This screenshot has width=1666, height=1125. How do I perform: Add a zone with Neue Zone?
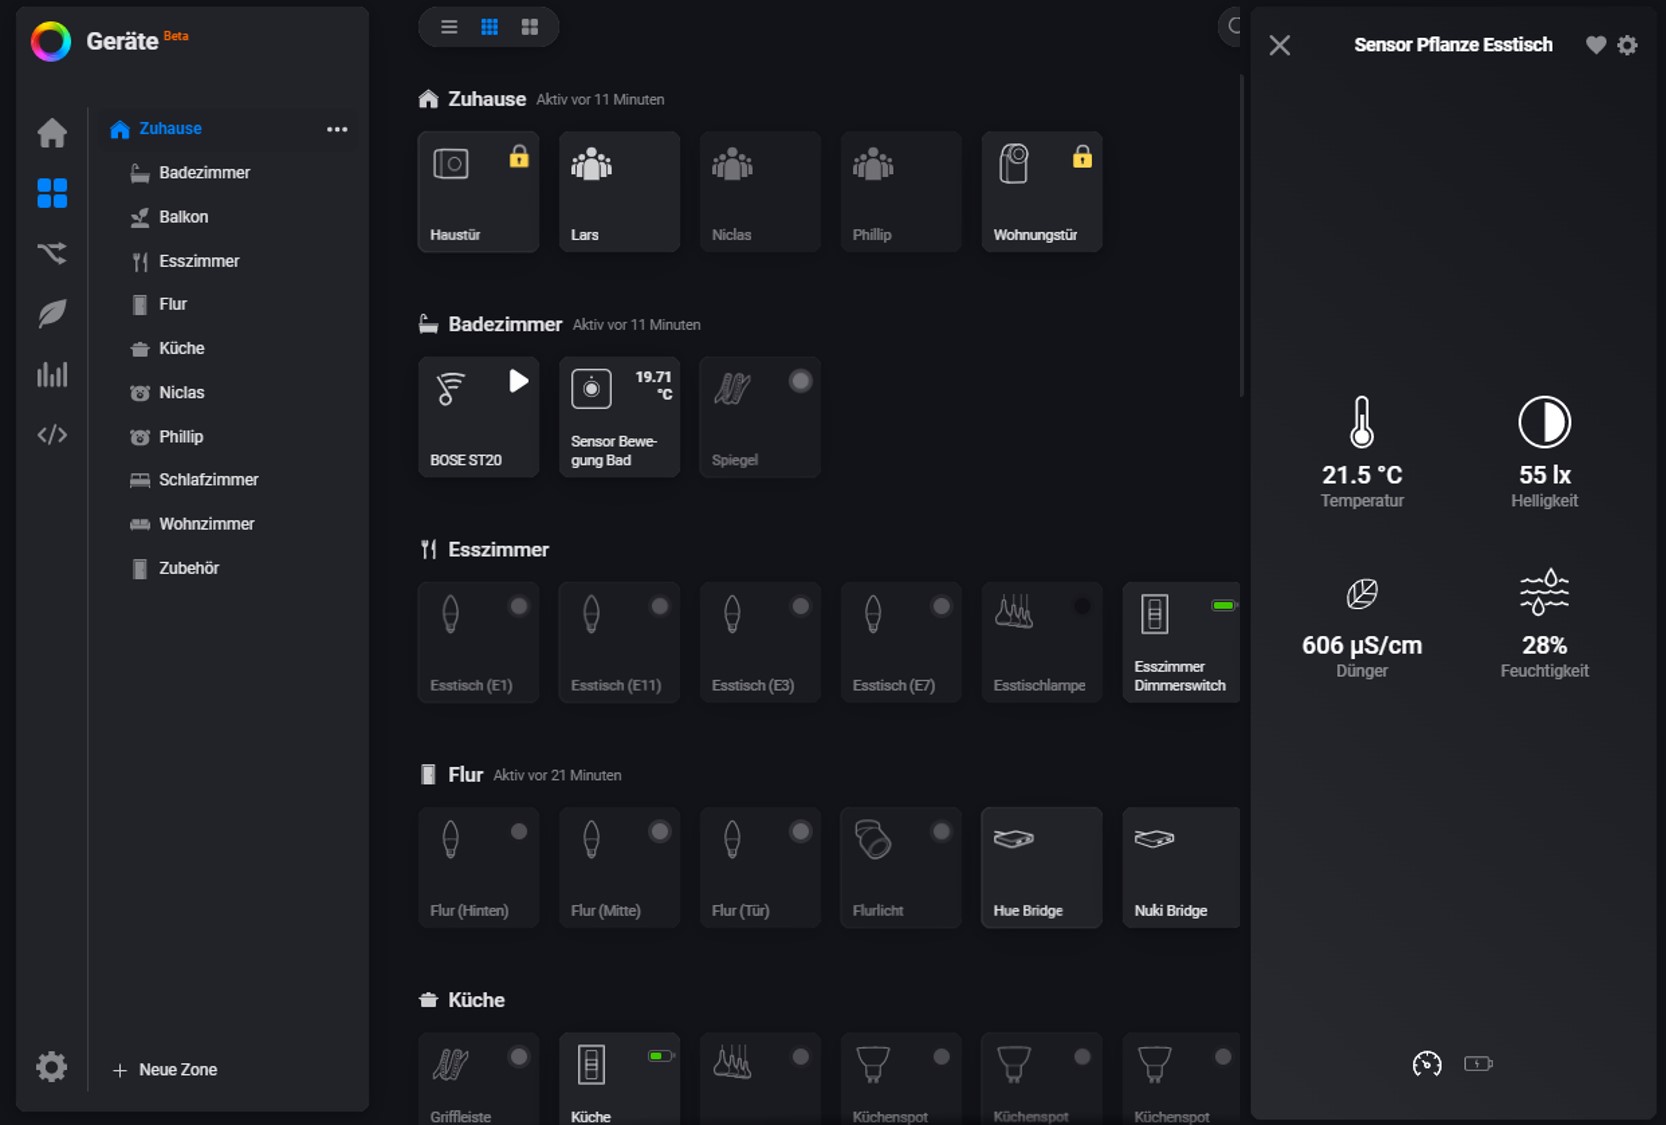click(x=165, y=1070)
